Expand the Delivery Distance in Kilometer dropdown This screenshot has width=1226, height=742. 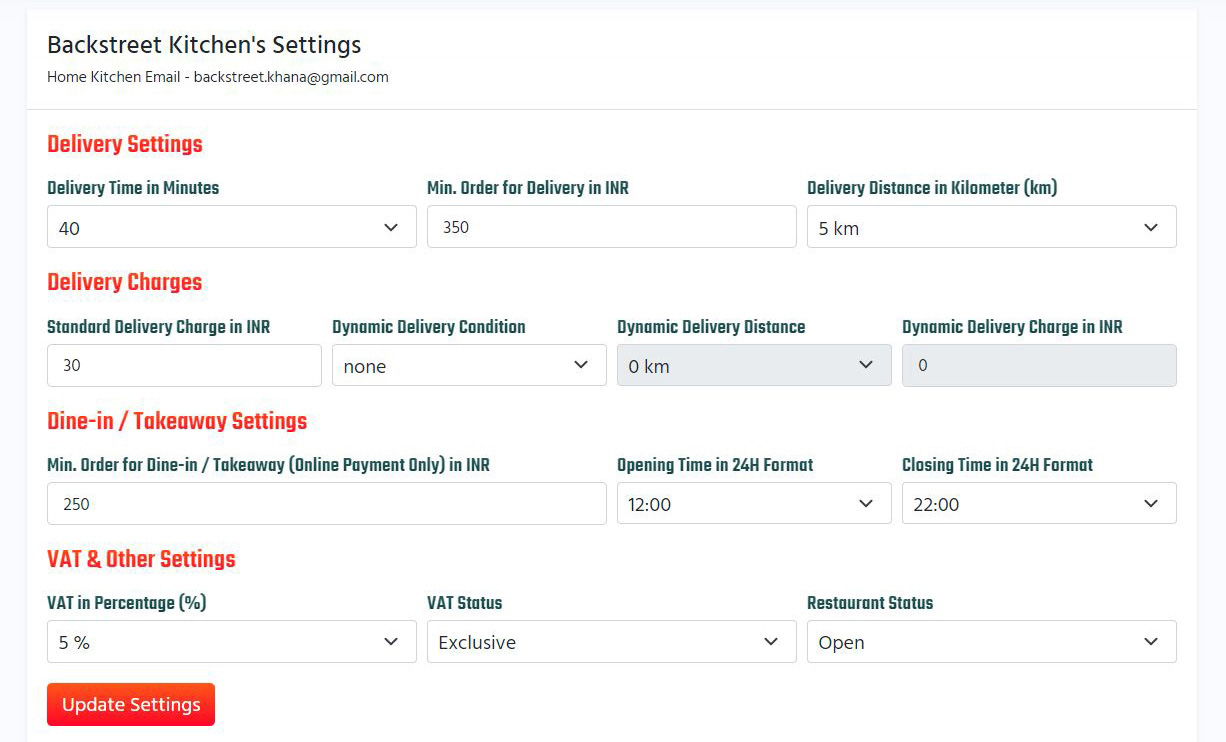(x=991, y=227)
